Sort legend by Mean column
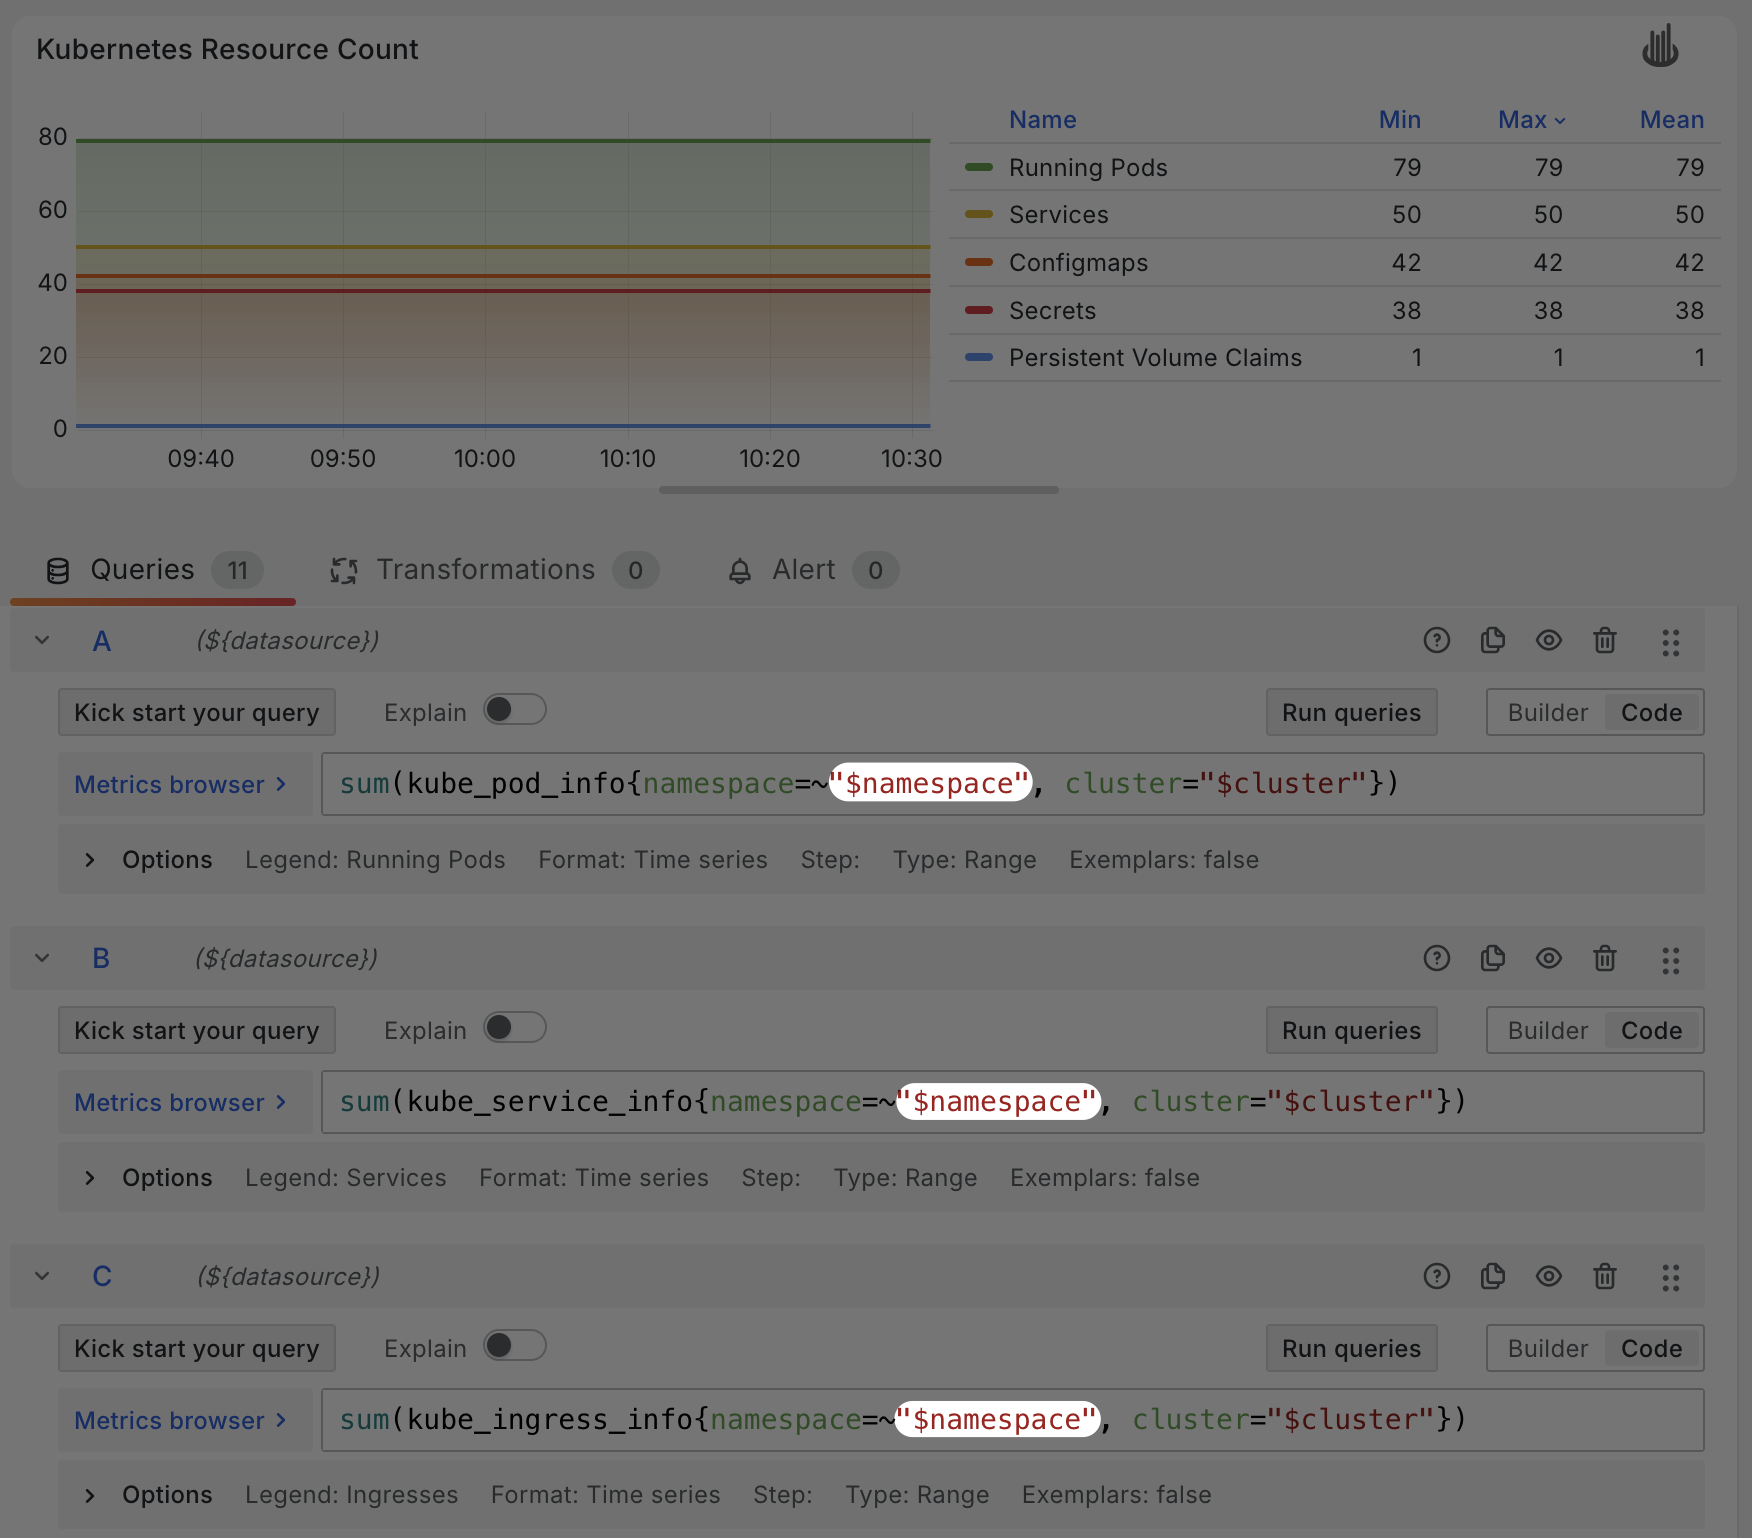Viewport: 1752px width, 1538px height. [1672, 120]
